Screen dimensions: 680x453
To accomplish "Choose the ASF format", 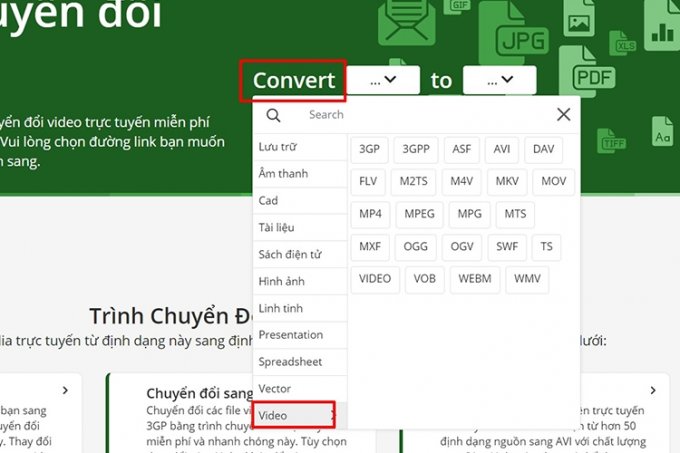I will click(x=461, y=150).
